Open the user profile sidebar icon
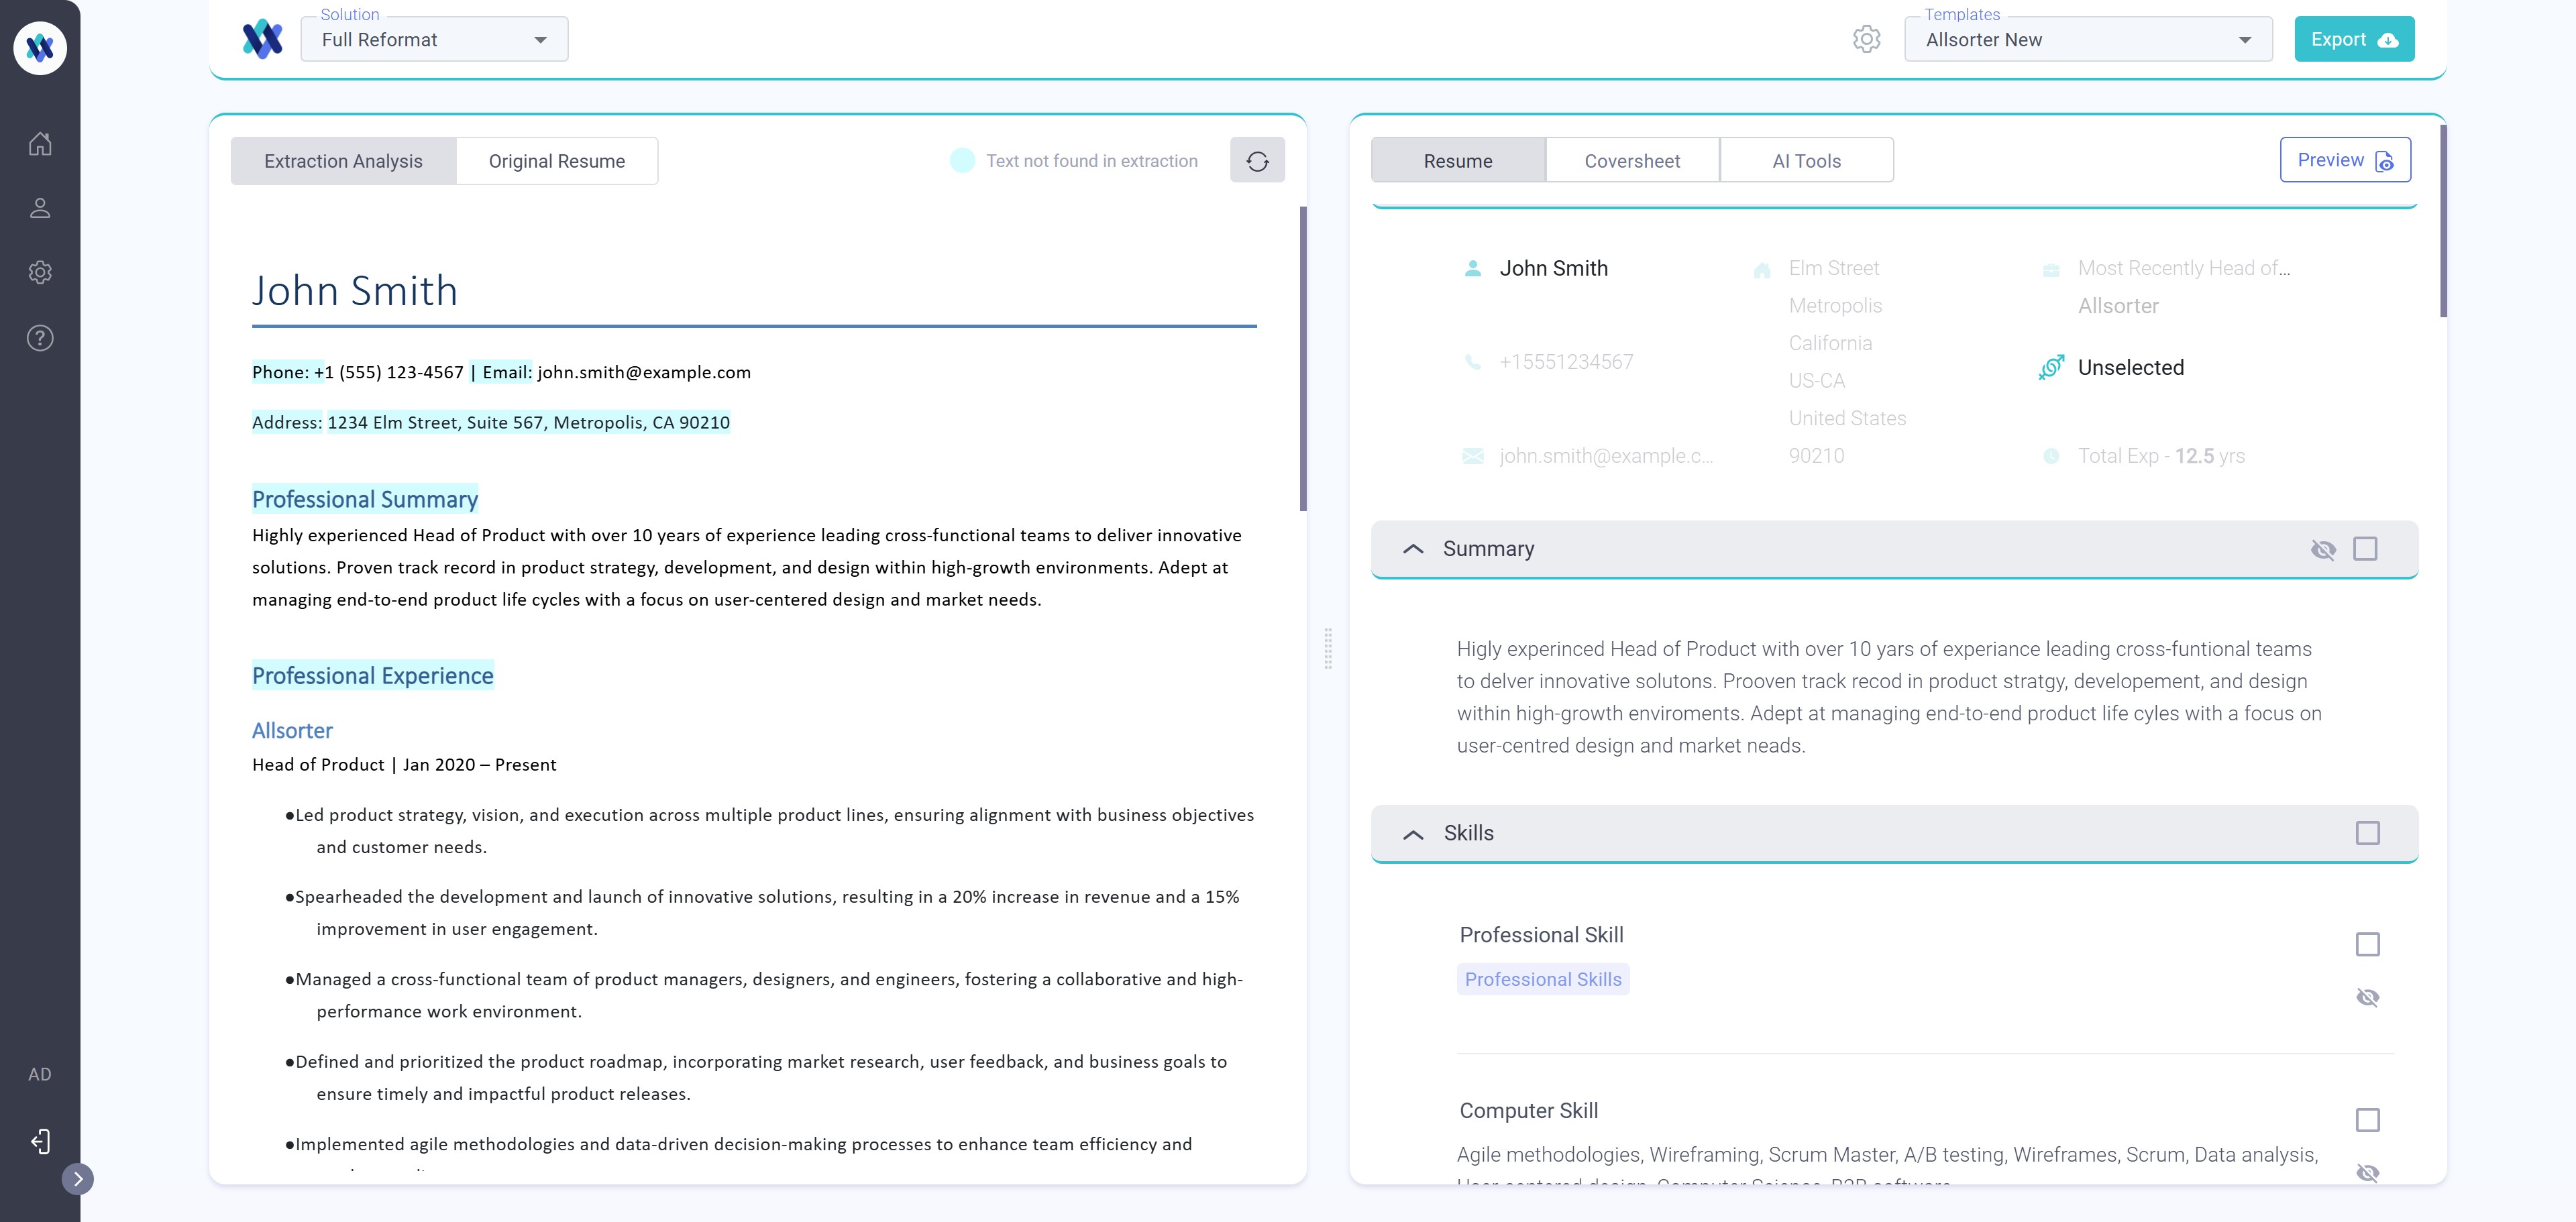 [40, 208]
